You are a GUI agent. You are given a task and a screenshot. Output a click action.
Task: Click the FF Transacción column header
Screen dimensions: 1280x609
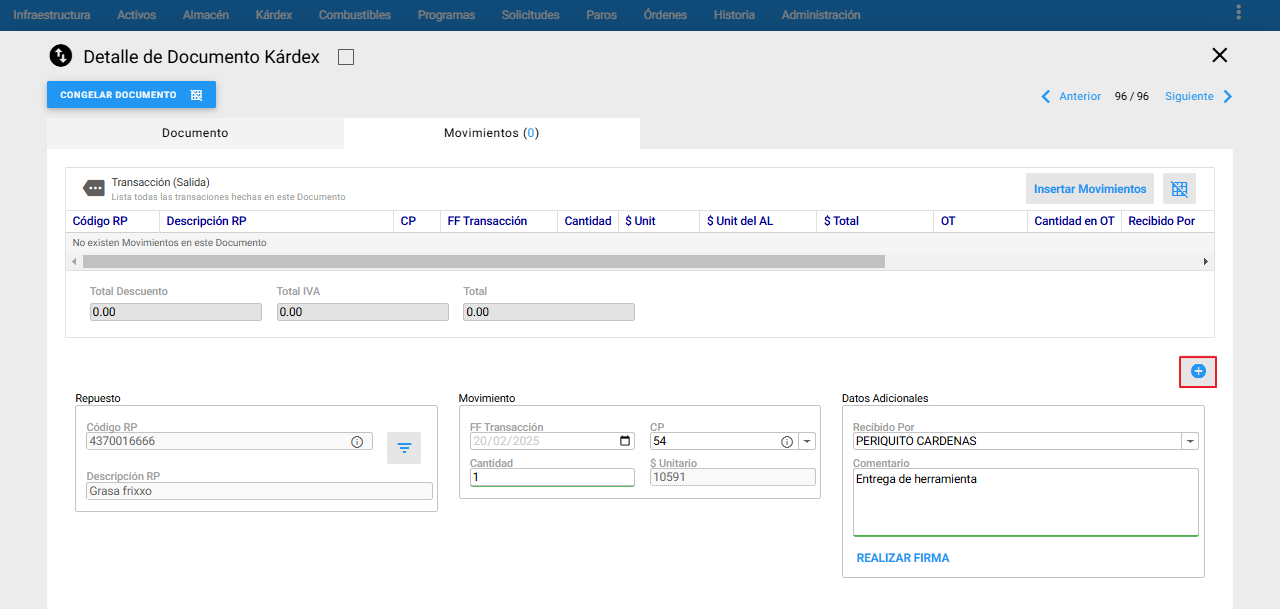click(498, 221)
